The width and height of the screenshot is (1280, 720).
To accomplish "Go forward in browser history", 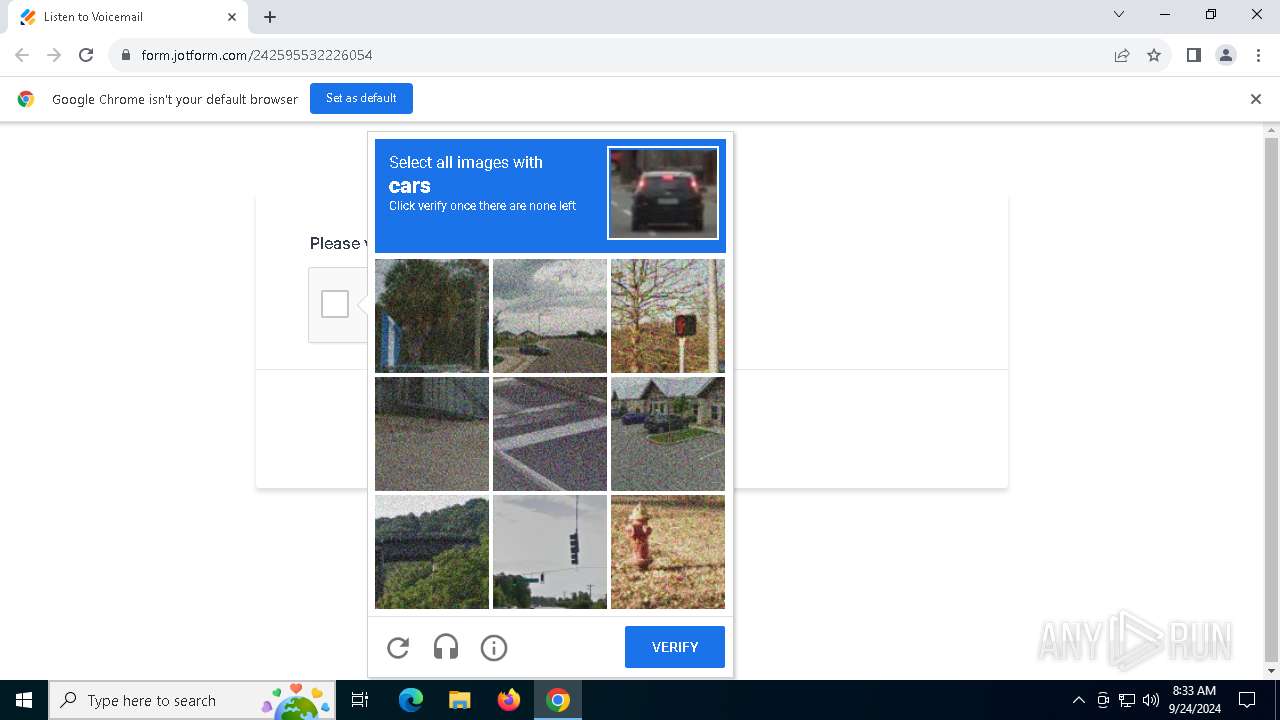I will tap(54, 55).
